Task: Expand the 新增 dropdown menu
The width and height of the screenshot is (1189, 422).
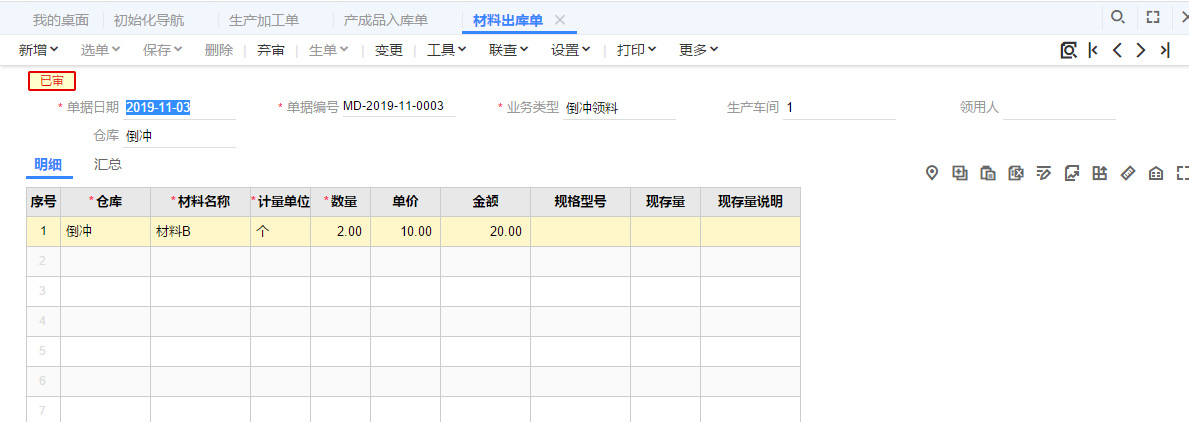Action: [39, 50]
